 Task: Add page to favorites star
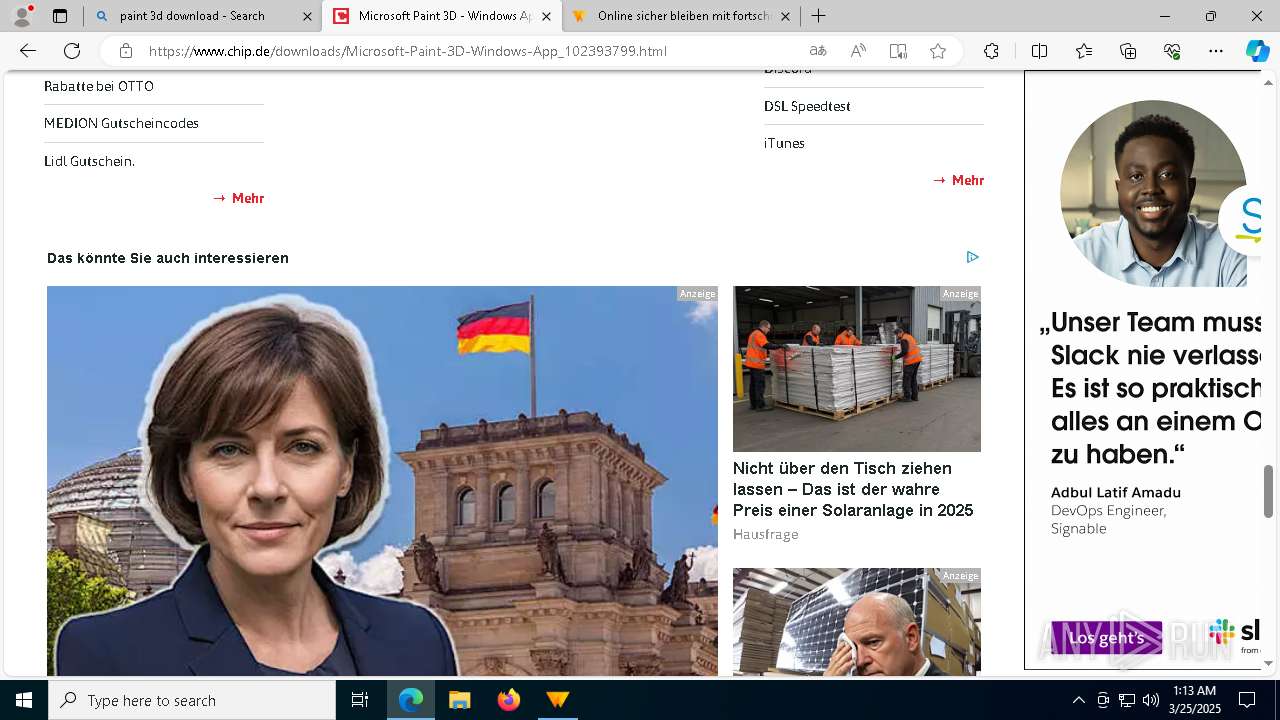[938, 51]
